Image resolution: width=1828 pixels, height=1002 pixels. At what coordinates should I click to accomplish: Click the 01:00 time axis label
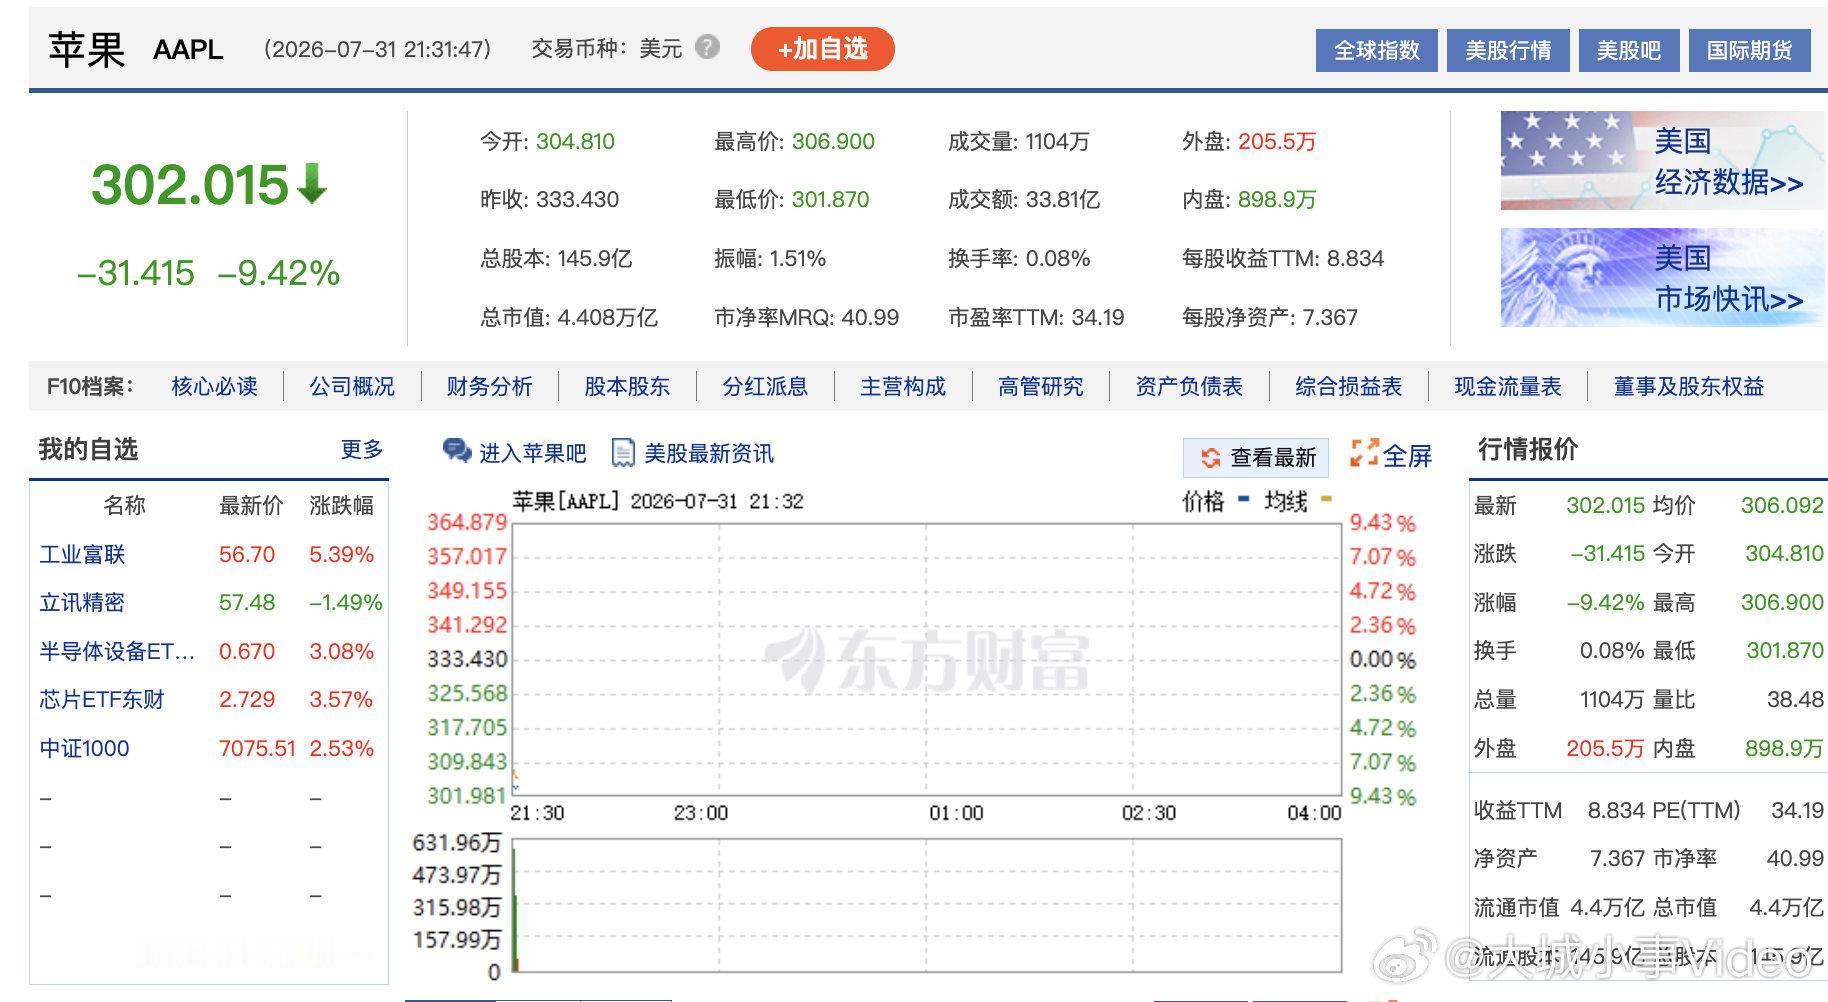click(x=956, y=813)
